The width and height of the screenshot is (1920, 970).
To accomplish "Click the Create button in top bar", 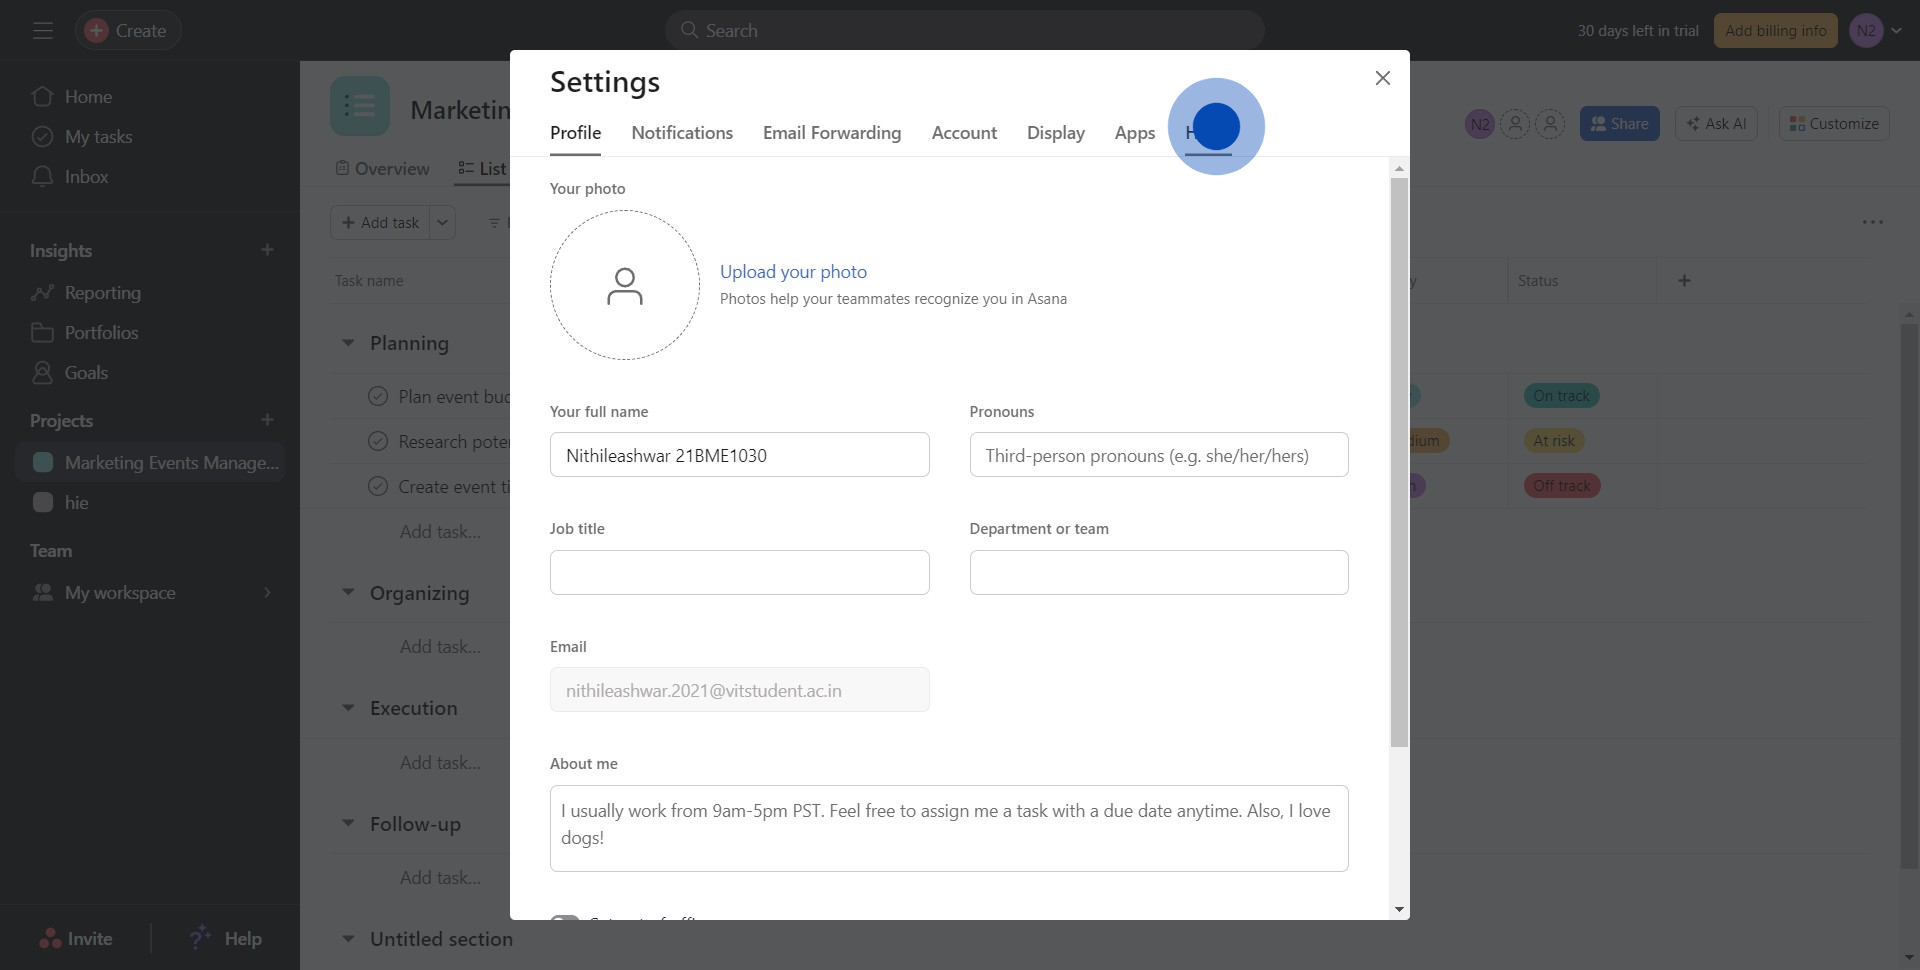I will pyautogui.click(x=127, y=30).
